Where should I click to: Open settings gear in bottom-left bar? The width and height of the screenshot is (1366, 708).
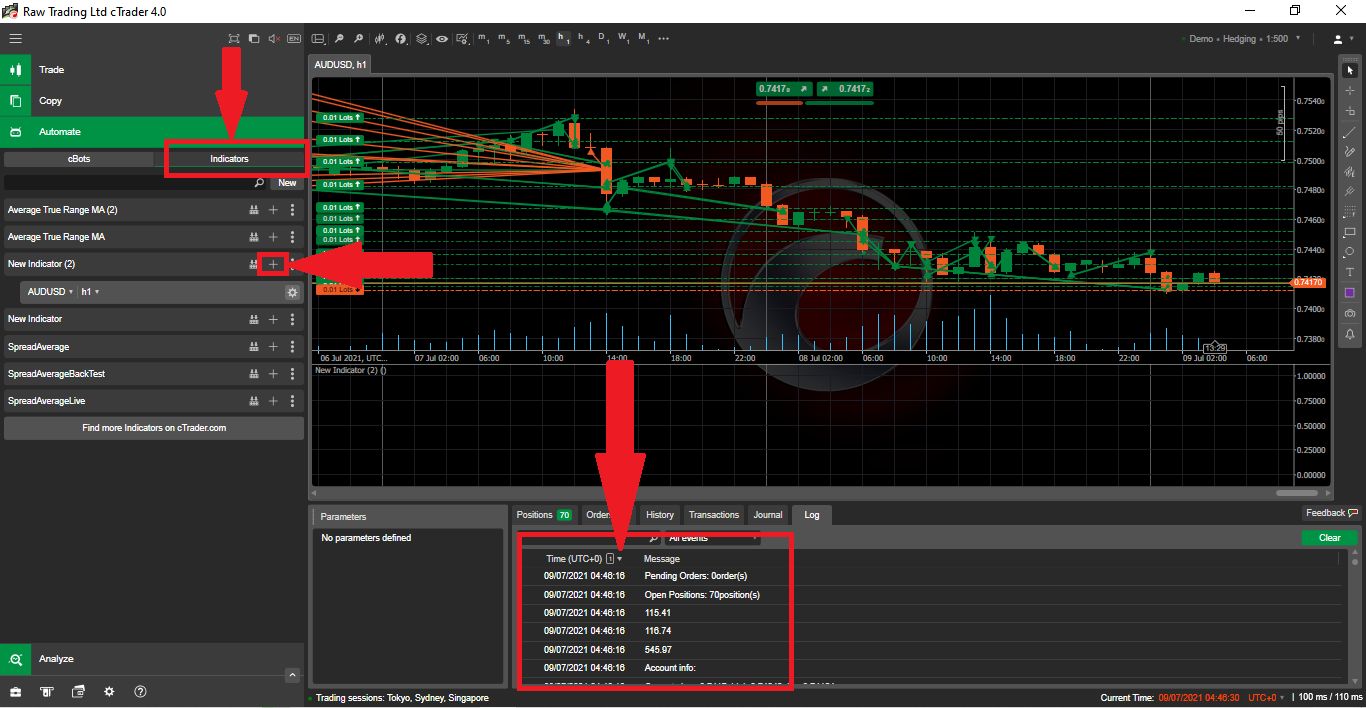click(109, 692)
